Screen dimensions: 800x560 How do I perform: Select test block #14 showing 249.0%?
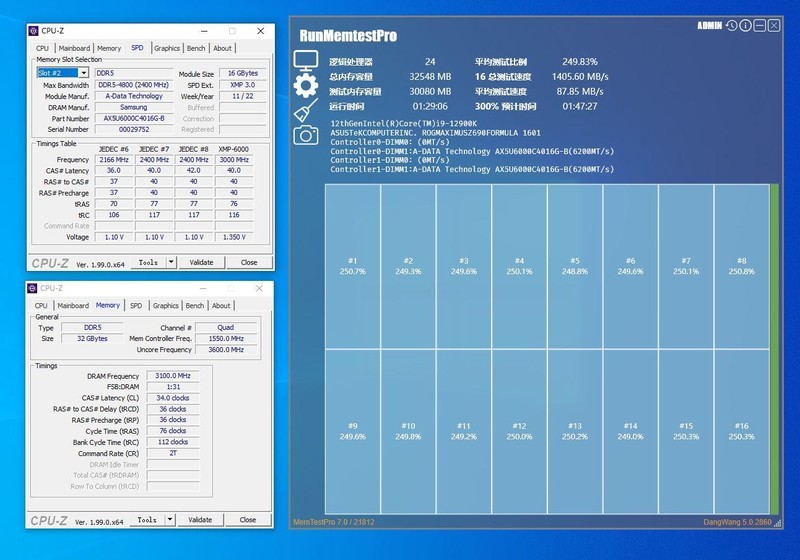(x=631, y=431)
